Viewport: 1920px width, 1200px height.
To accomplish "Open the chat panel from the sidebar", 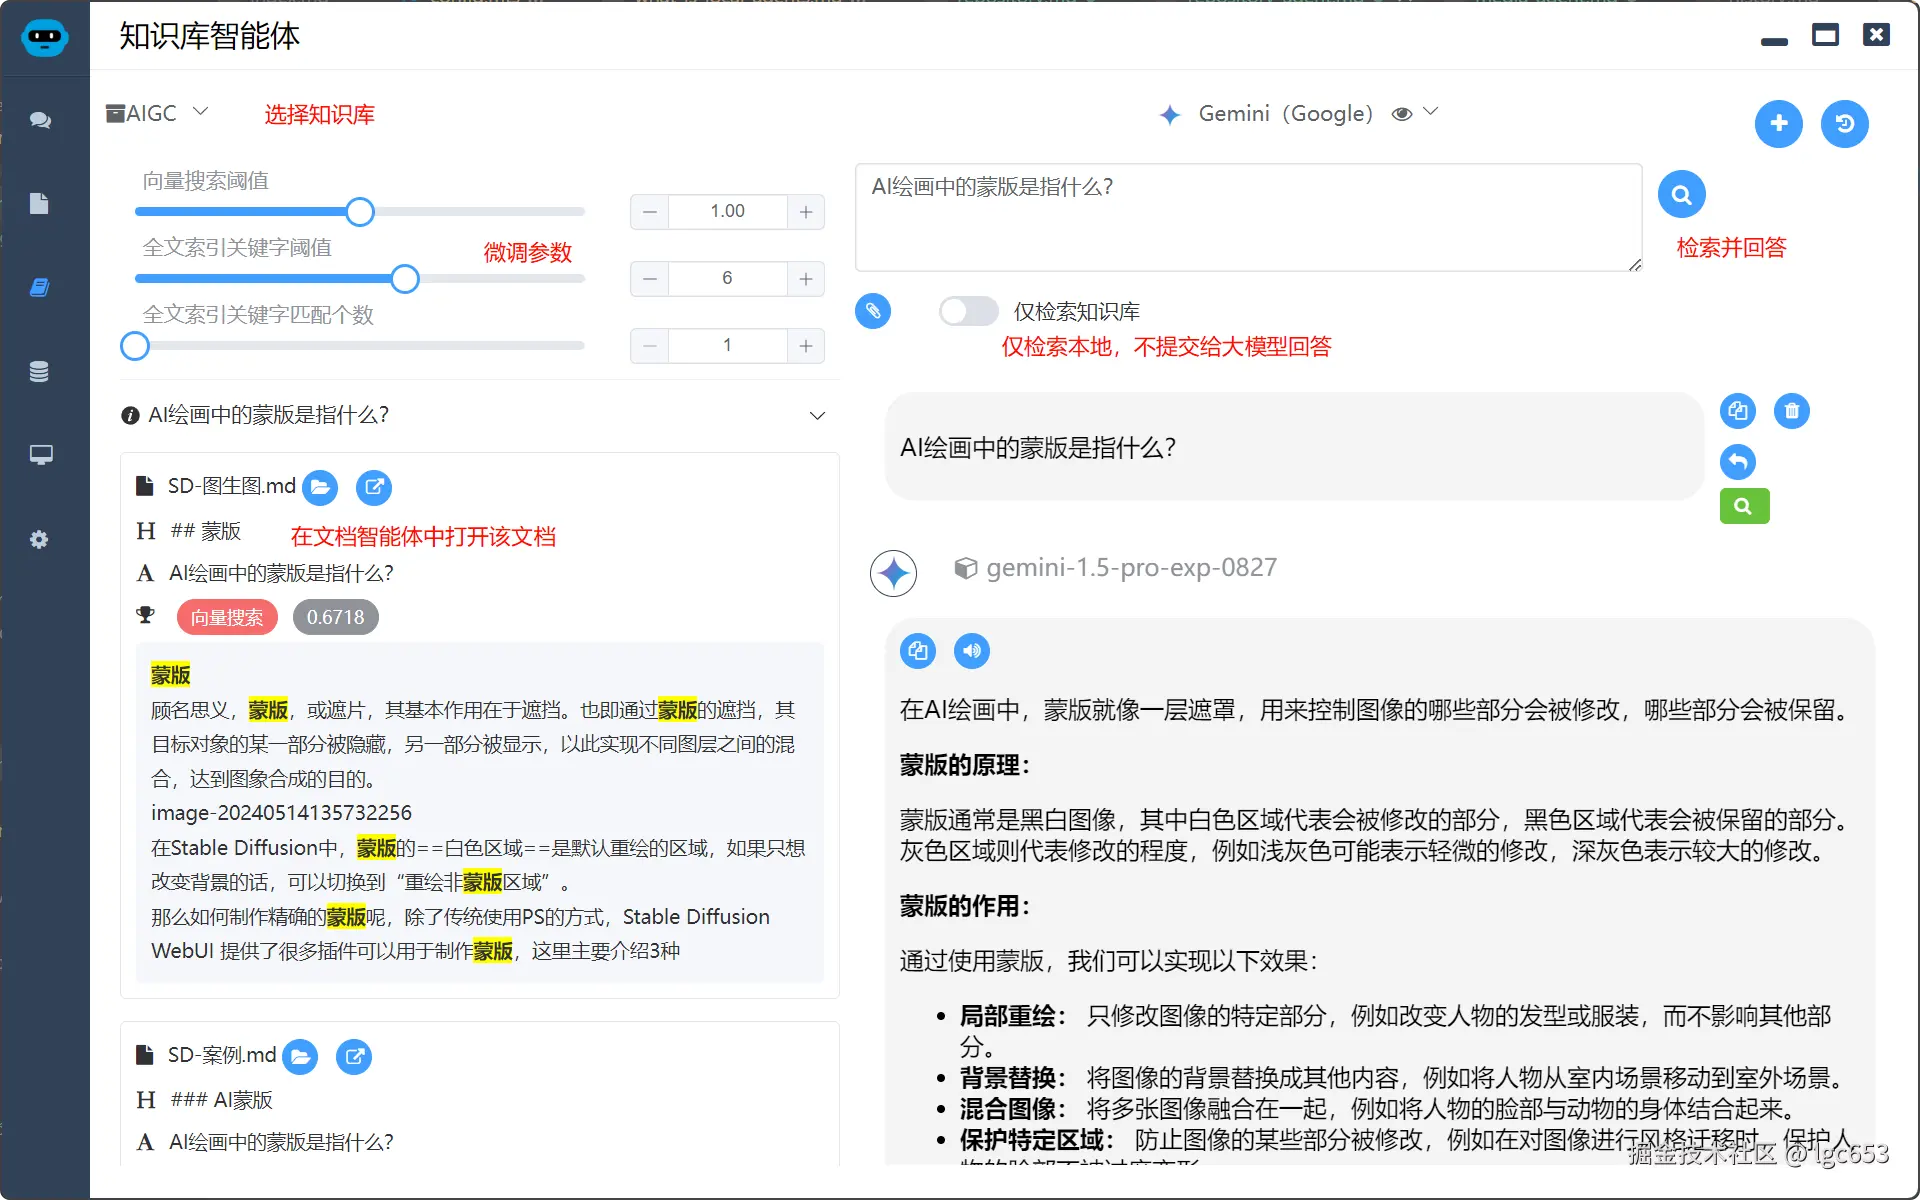I will coord(40,120).
